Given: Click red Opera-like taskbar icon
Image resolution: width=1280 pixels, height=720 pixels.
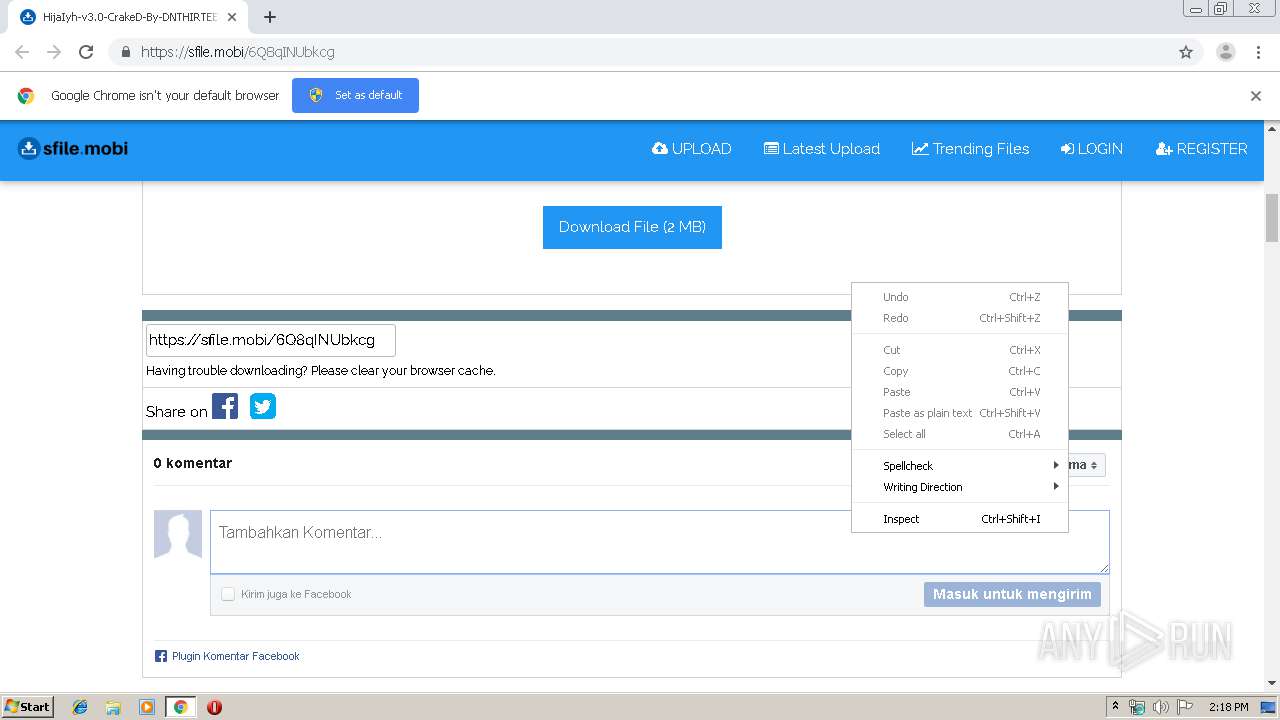Looking at the screenshot, I should coord(214,707).
